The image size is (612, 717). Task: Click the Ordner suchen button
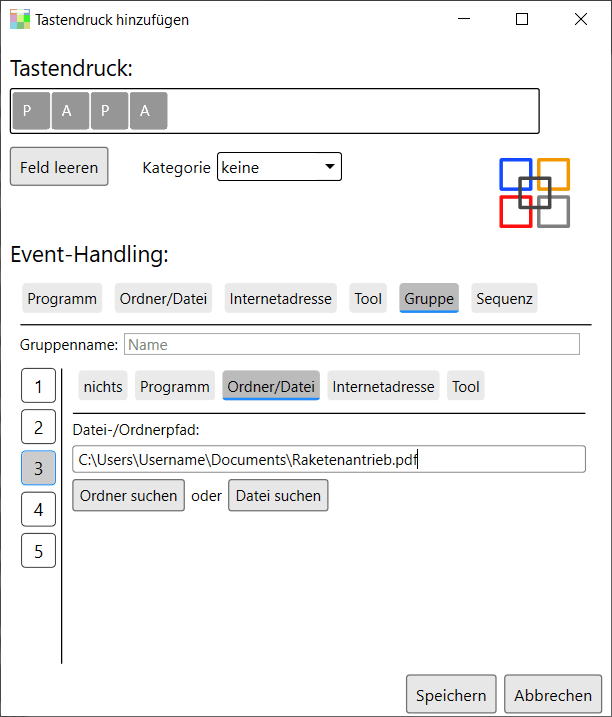129,495
